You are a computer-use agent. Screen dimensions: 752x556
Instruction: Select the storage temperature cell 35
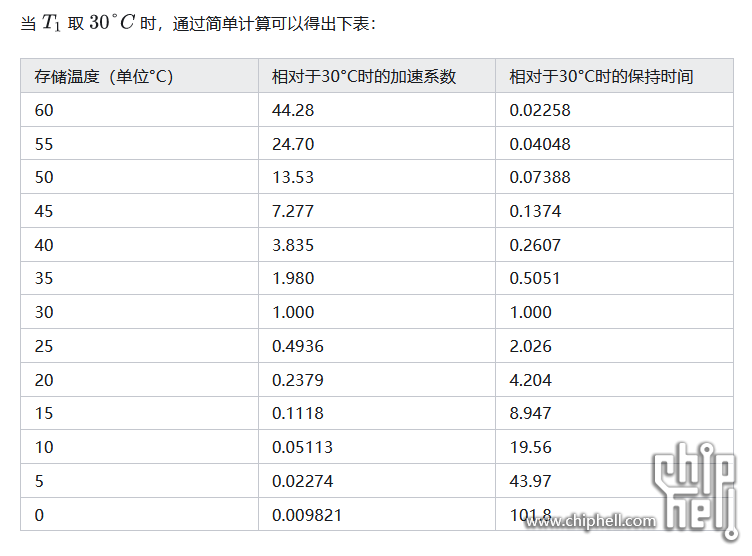click(x=139, y=278)
